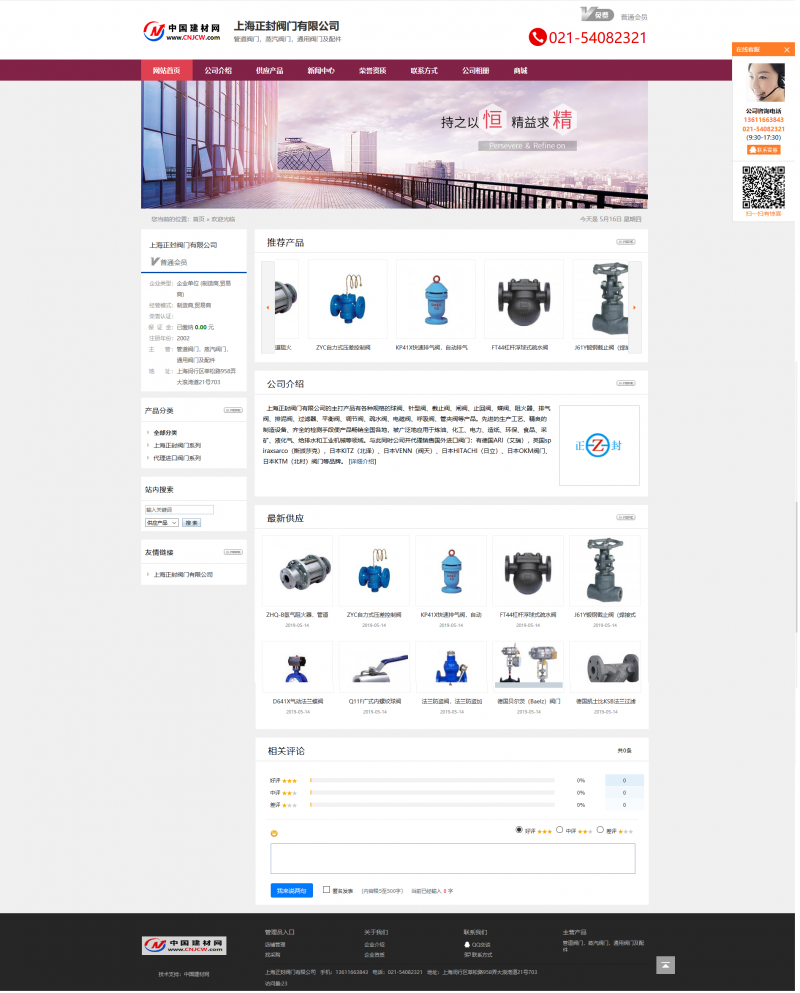Click FT44 steam trap in recommended products
The width and height of the screenshot is (800, 993).
(x=524, y=299)
